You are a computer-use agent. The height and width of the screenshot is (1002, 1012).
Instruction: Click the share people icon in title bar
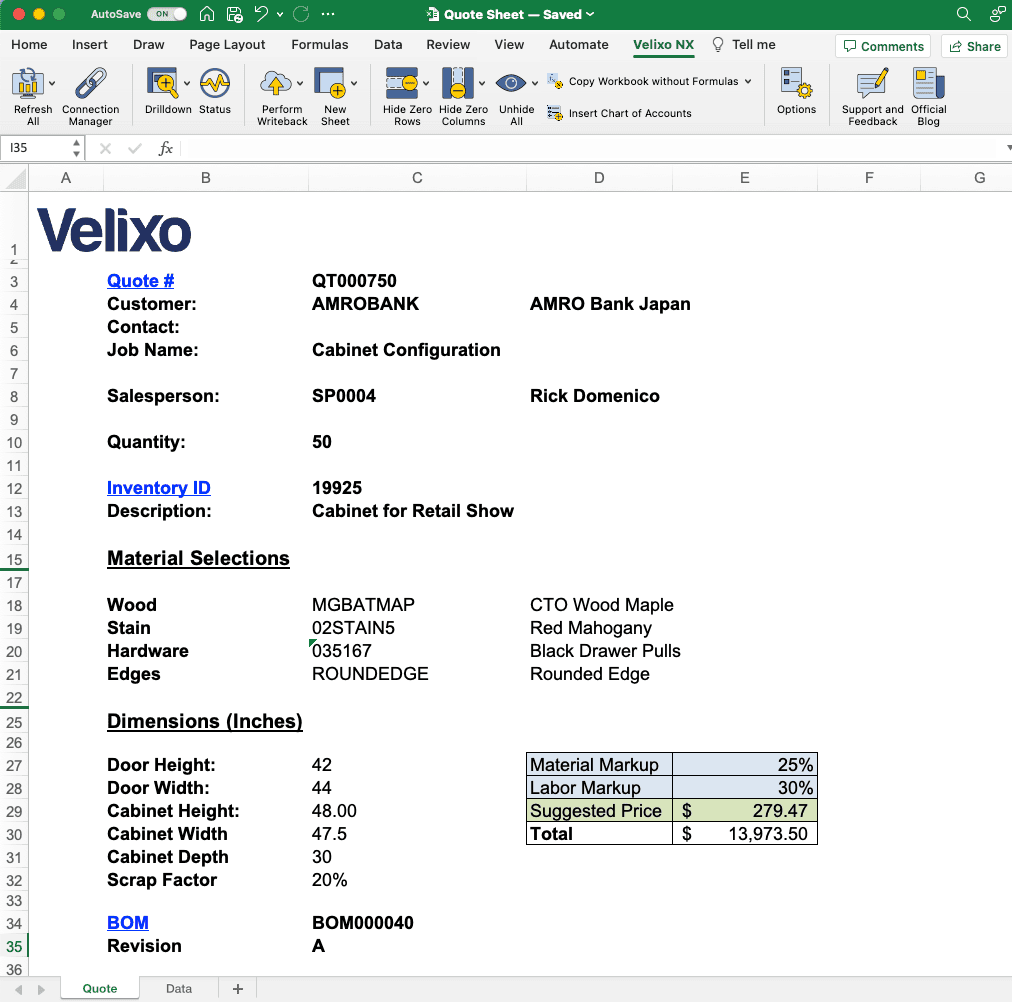click(x=998, y=14)
